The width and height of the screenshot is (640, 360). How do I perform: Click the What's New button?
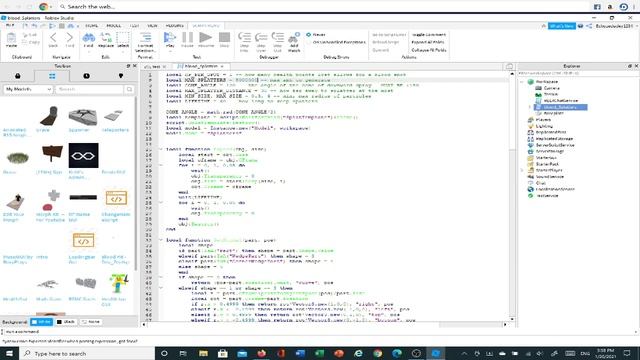562,26
